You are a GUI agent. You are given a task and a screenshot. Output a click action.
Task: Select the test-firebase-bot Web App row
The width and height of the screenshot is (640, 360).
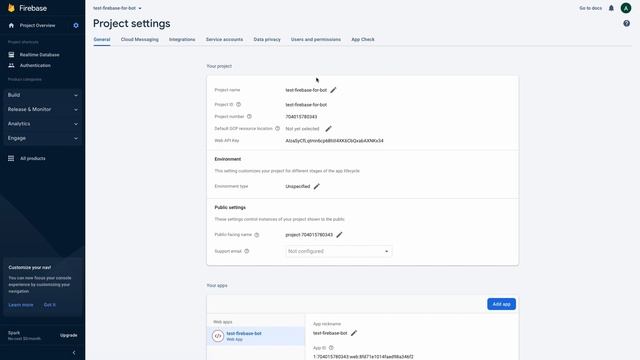(x=256, y=336)
